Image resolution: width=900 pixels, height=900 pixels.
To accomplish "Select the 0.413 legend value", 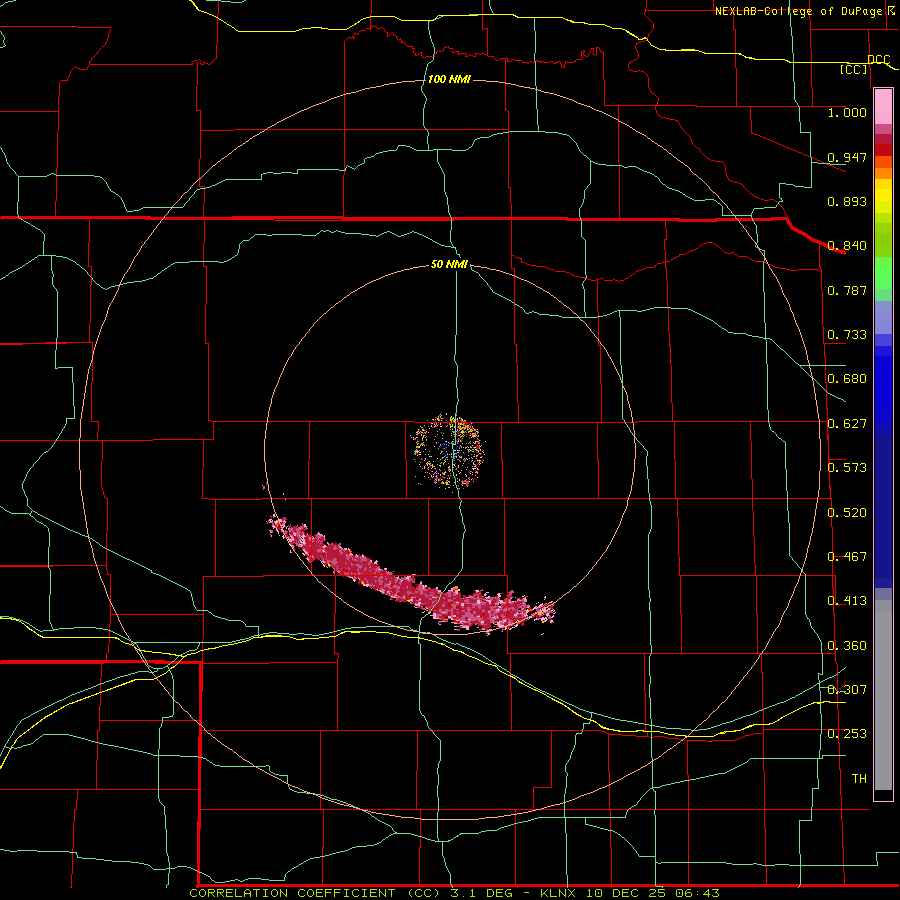I will click(x=847, y=601).
